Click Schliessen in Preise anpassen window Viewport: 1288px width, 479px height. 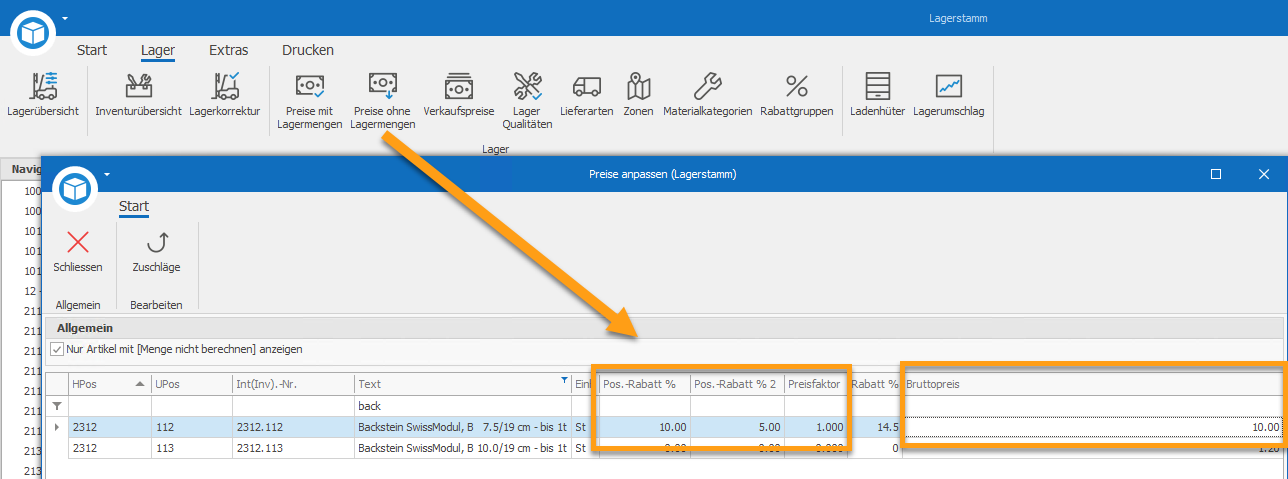78,252
